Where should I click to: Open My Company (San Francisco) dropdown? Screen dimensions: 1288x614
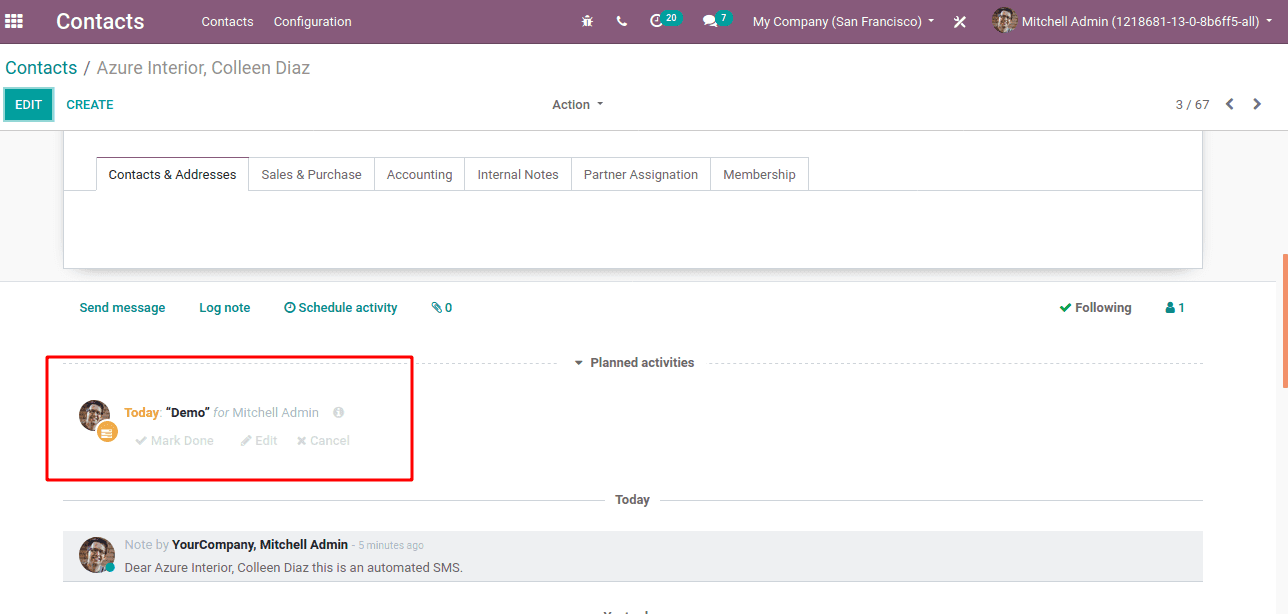pos(843,21)
